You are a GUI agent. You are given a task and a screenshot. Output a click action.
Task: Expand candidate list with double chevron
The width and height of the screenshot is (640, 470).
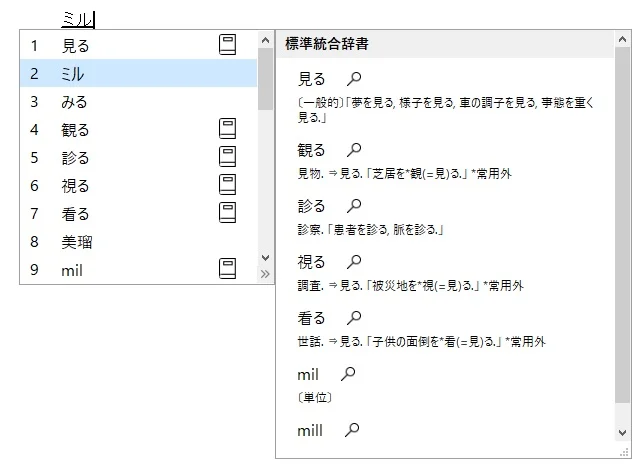pos(265,274)
